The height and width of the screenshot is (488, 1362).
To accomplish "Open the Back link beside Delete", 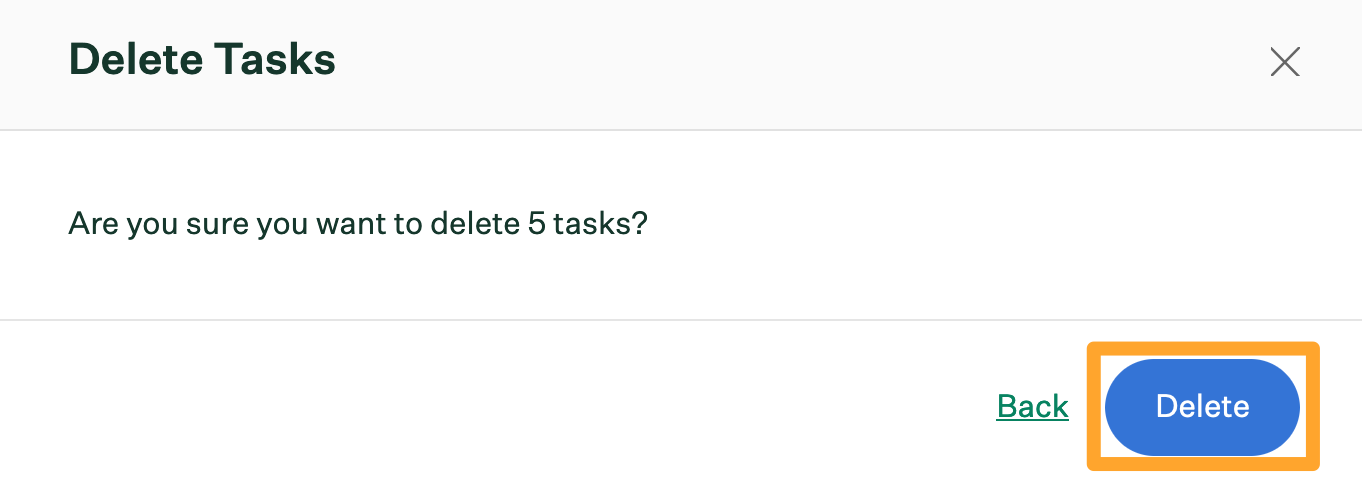I will tap(1033, 406).
